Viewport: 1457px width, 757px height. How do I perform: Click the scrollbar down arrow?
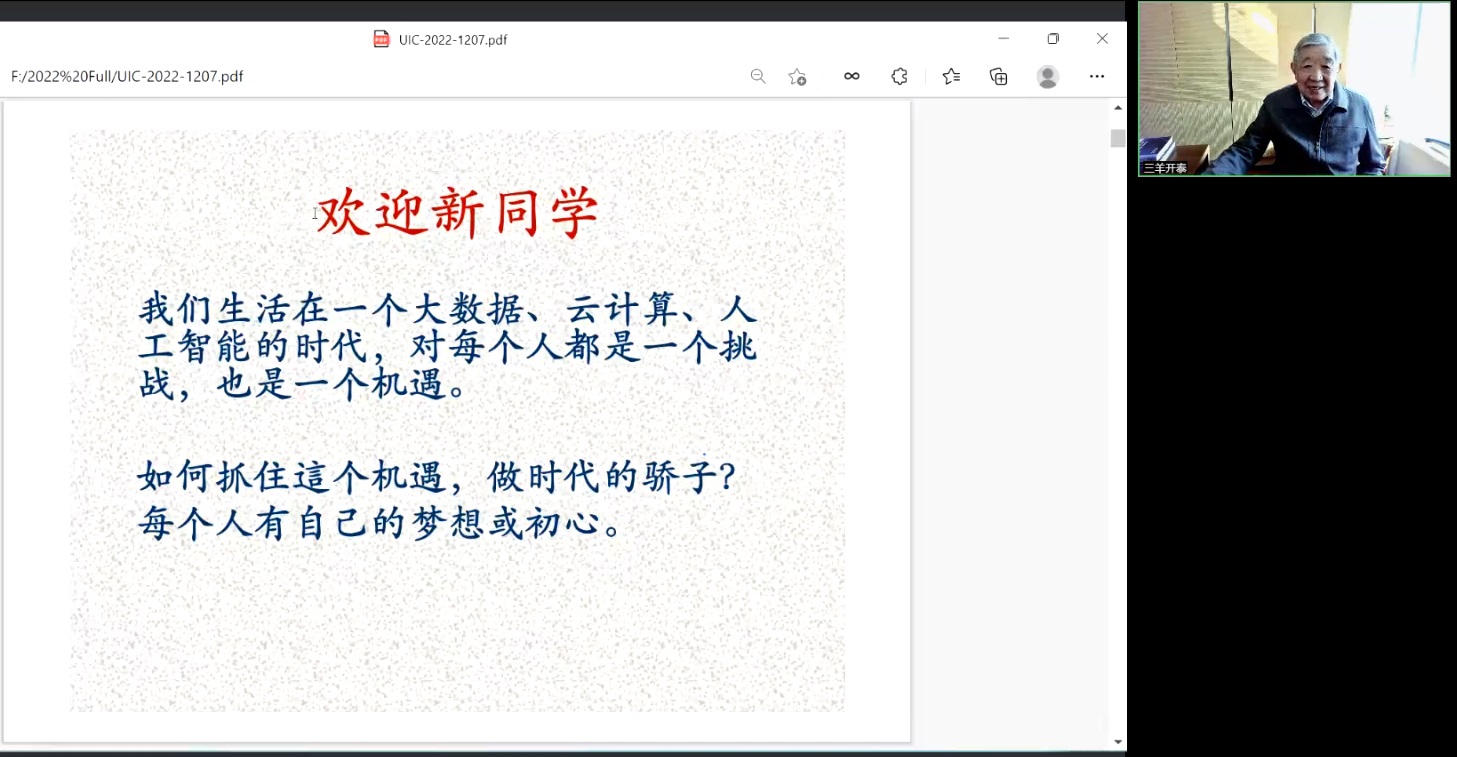pyautogui.click(x=1118, y=742)
